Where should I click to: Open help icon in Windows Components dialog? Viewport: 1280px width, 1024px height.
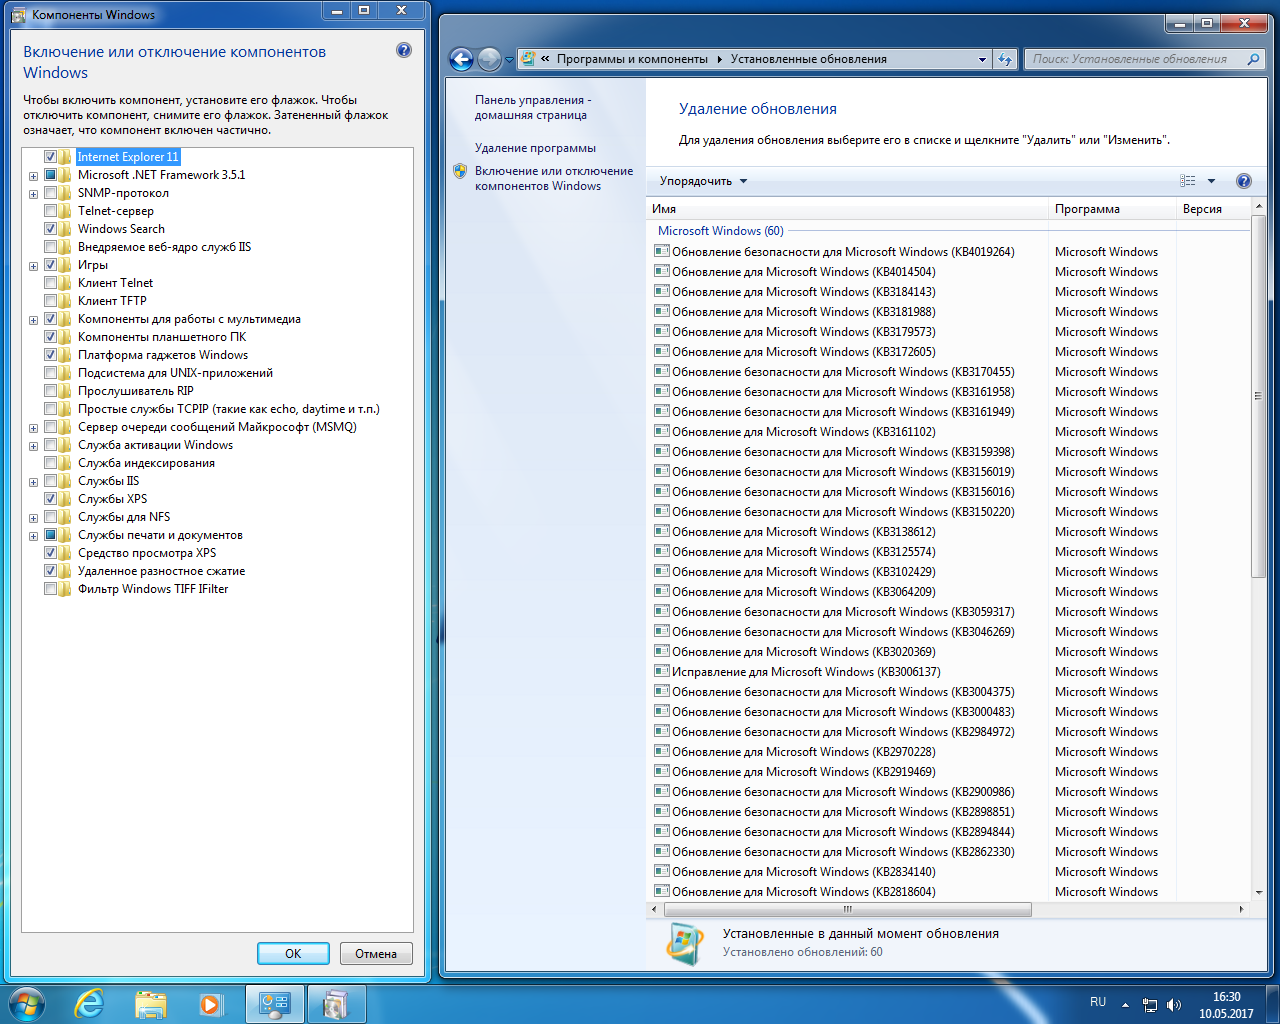click(x=404, y=50)
